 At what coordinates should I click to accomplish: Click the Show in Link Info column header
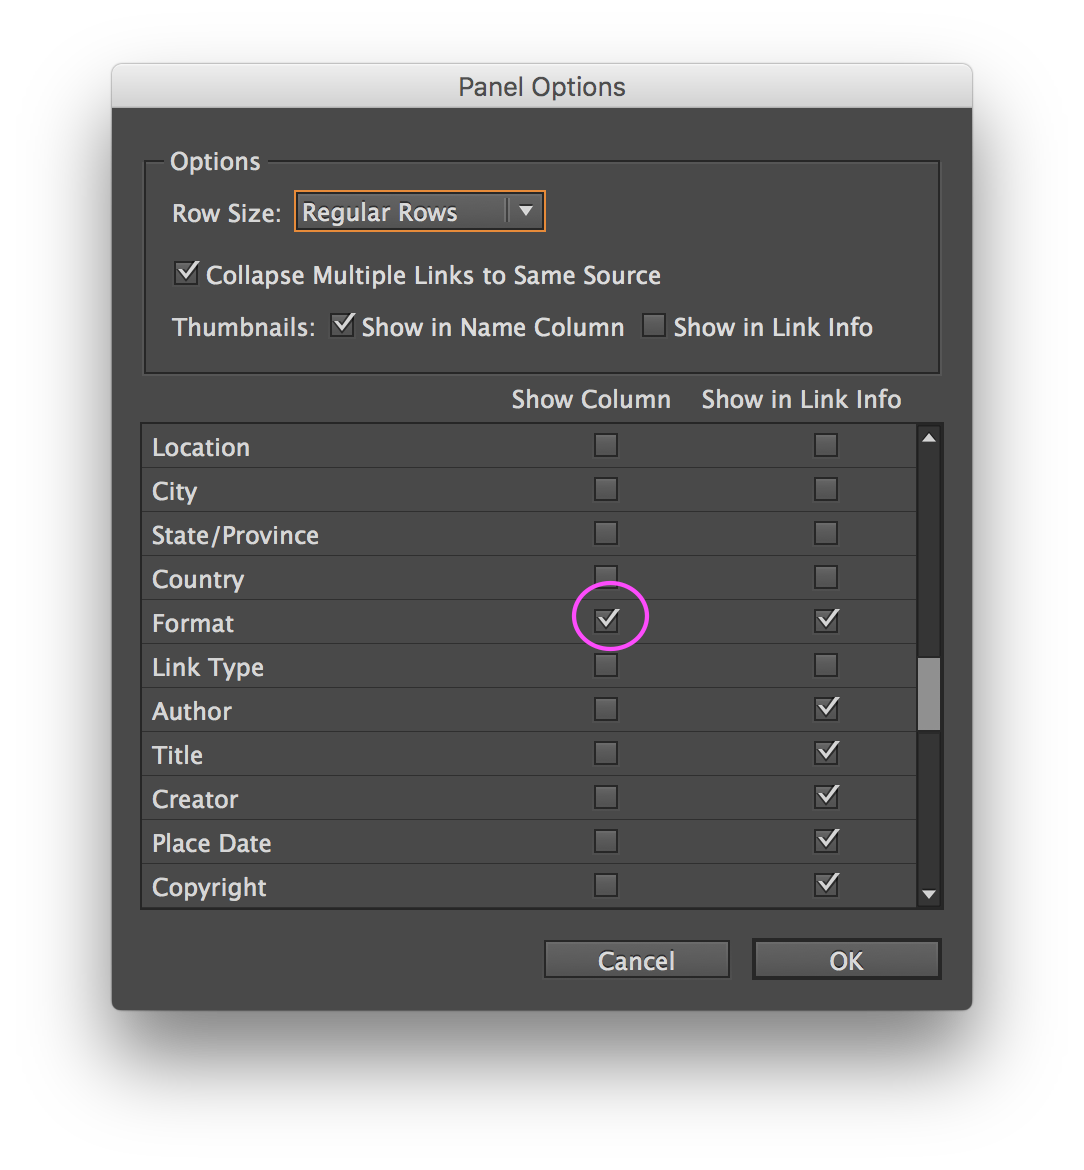(801, 399)
